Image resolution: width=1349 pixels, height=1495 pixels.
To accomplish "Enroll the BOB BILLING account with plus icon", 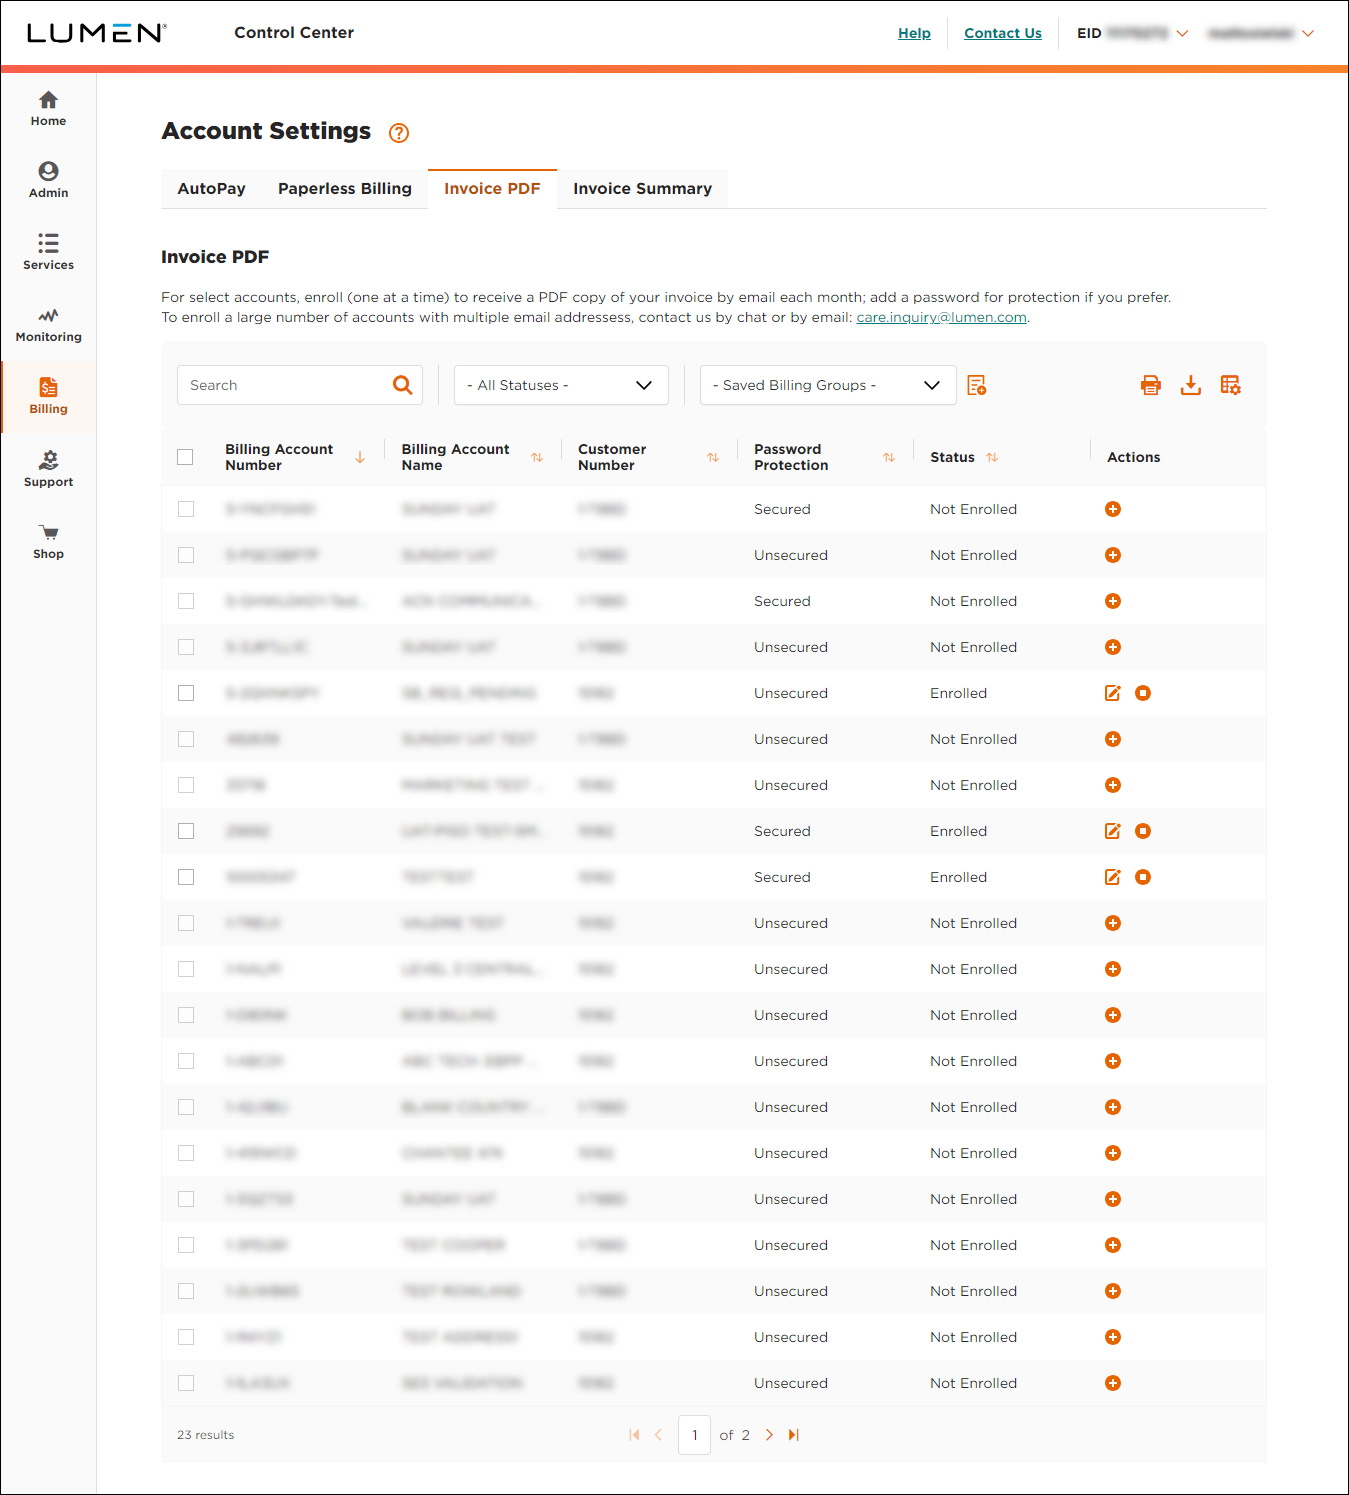I will 1113,1015.
